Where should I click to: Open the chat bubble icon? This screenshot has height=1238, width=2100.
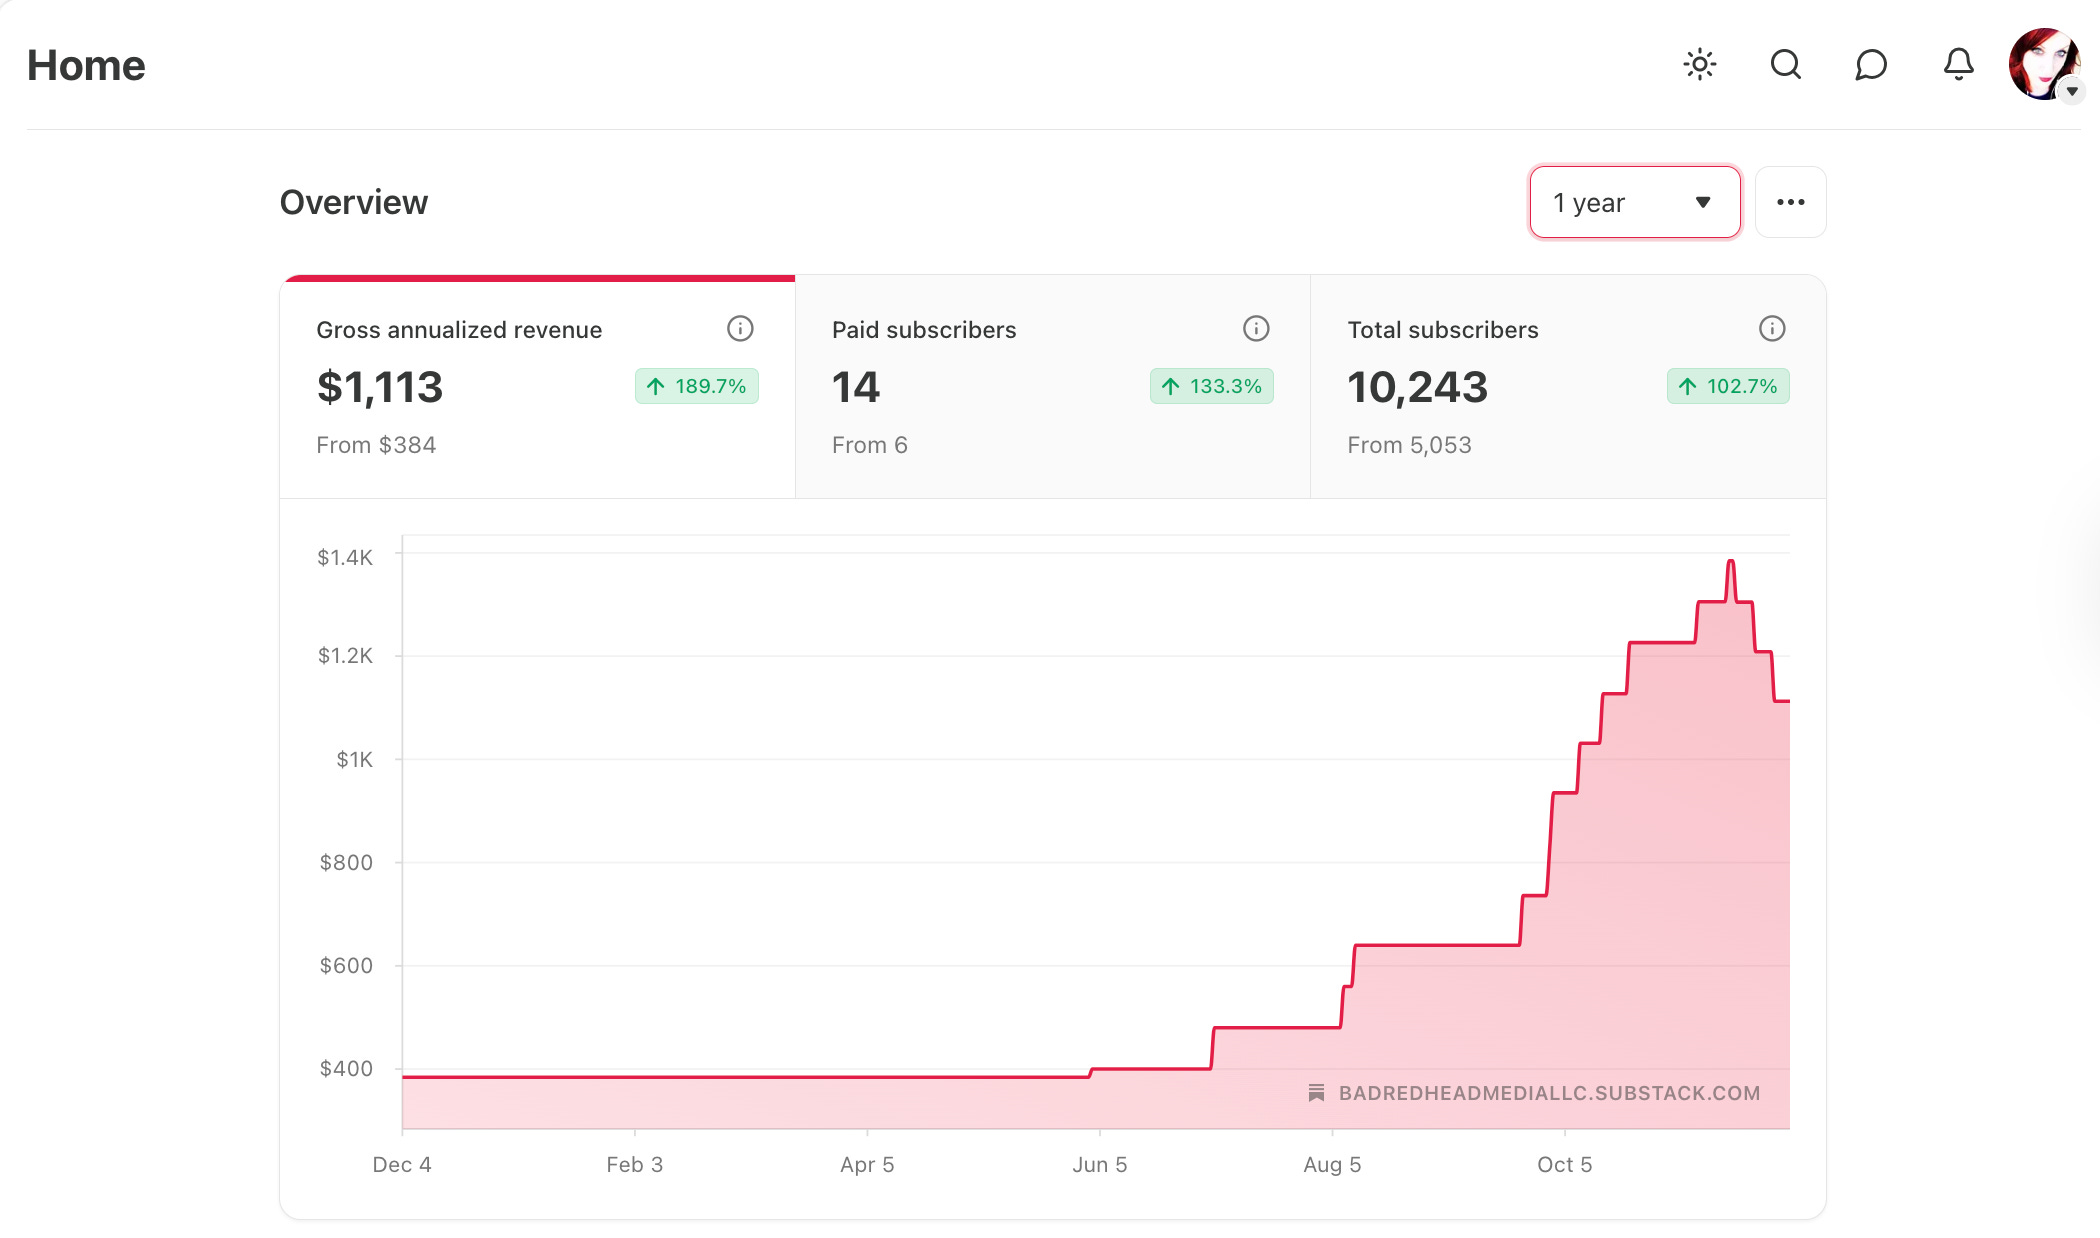click(1871, 65)
